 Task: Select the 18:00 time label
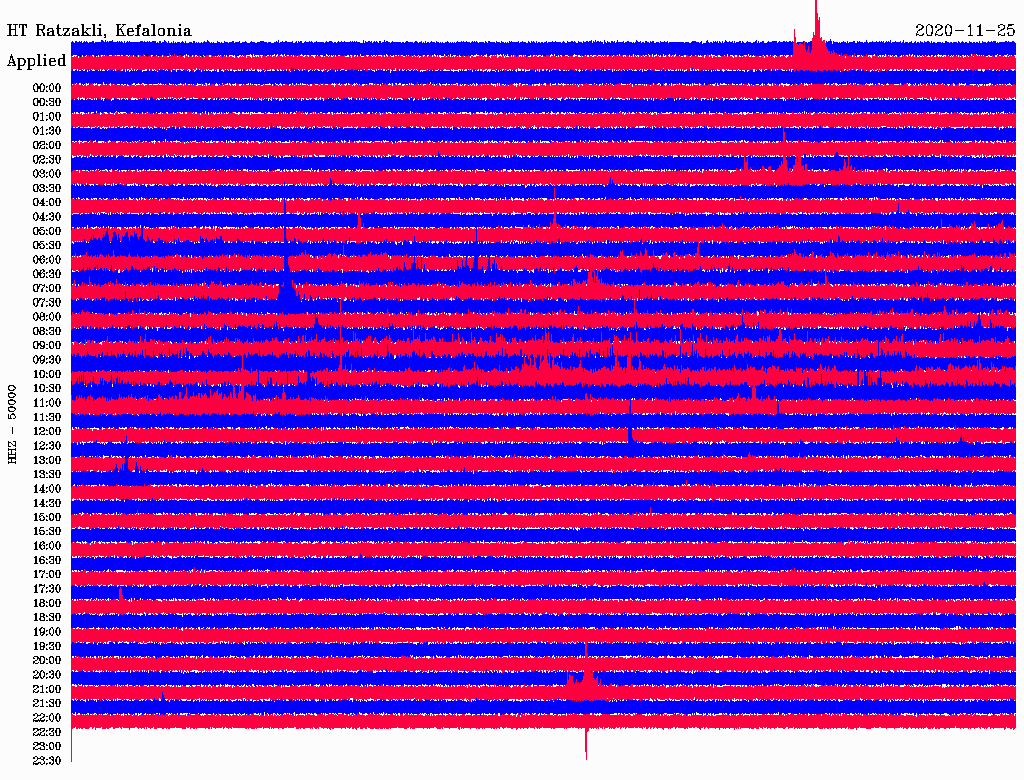tap(47, 604)
